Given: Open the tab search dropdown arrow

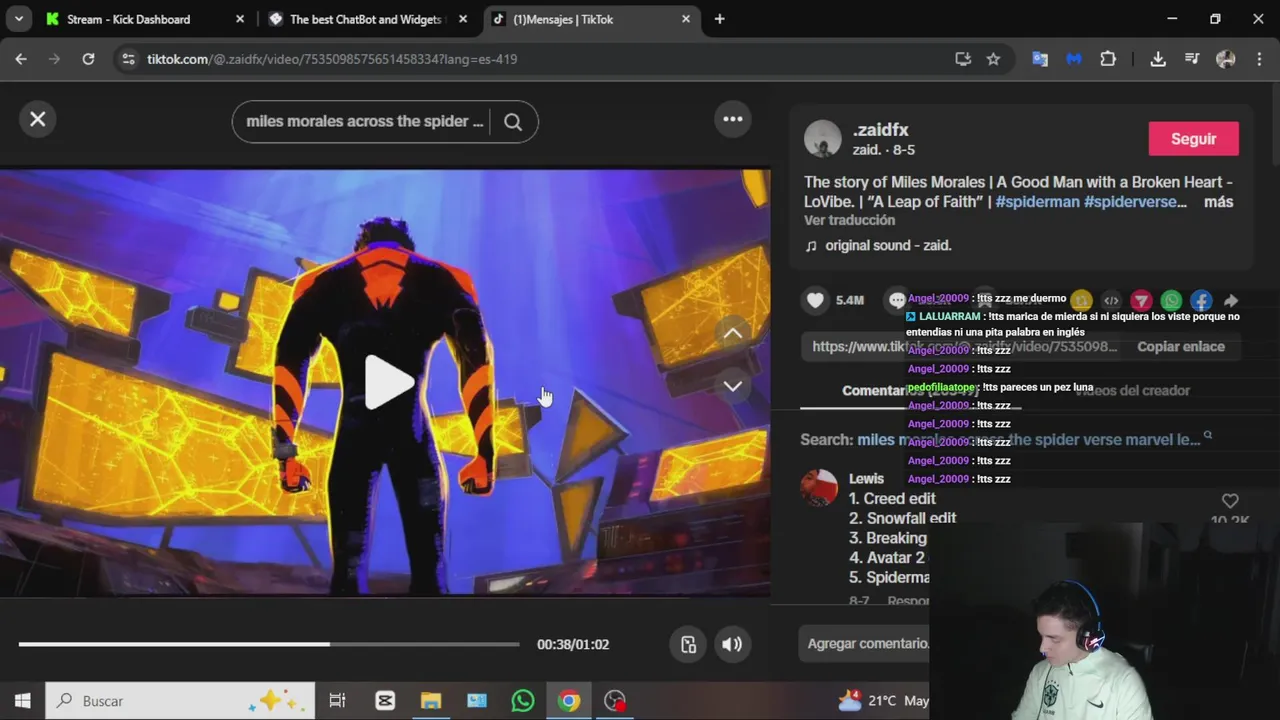Looking at the screenshot, I should [x=19, y=19].
